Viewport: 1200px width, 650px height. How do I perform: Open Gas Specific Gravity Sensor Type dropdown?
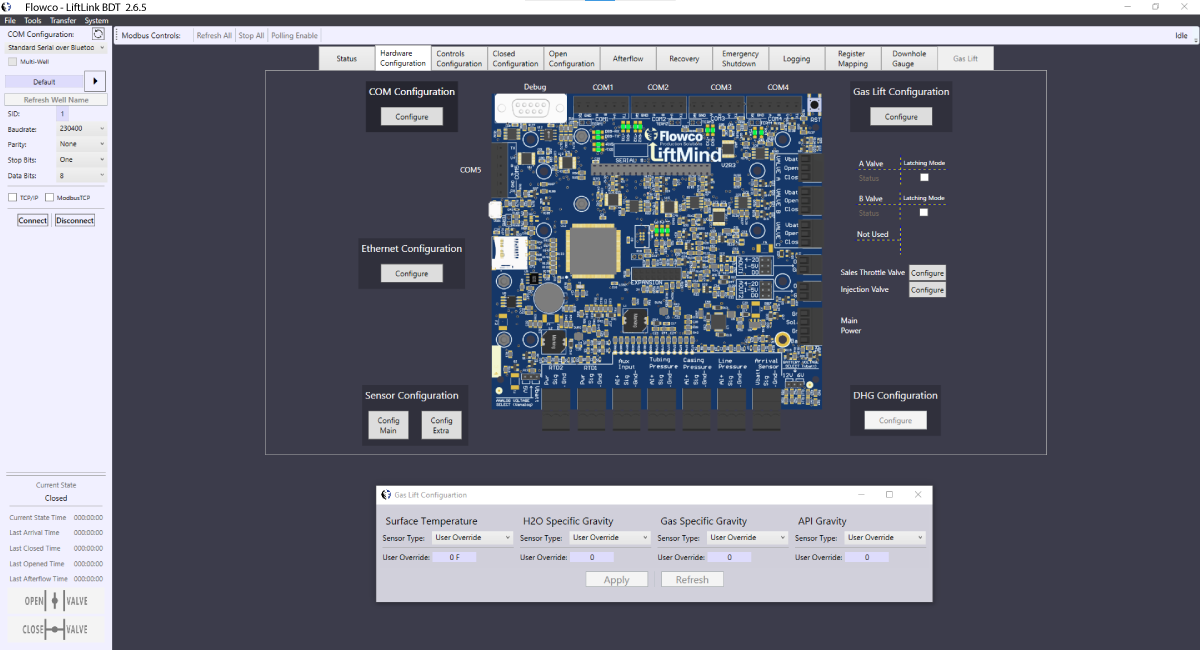(748, 538)
